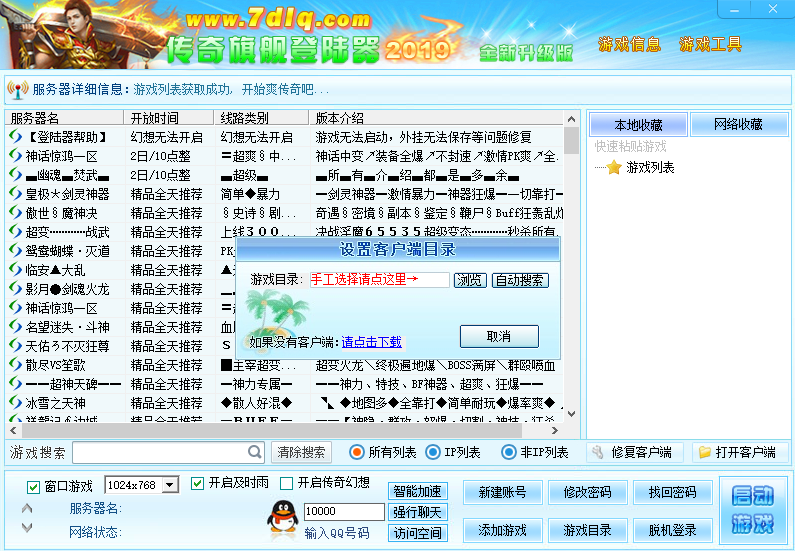The height and width of the screenshot is (551, 795).
Task: Click the 找回密码 button
Action: pos(673,492)
